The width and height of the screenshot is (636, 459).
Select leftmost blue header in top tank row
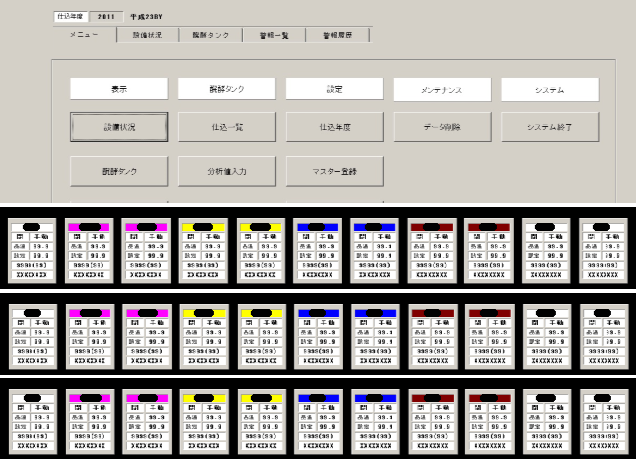[317, 227]
